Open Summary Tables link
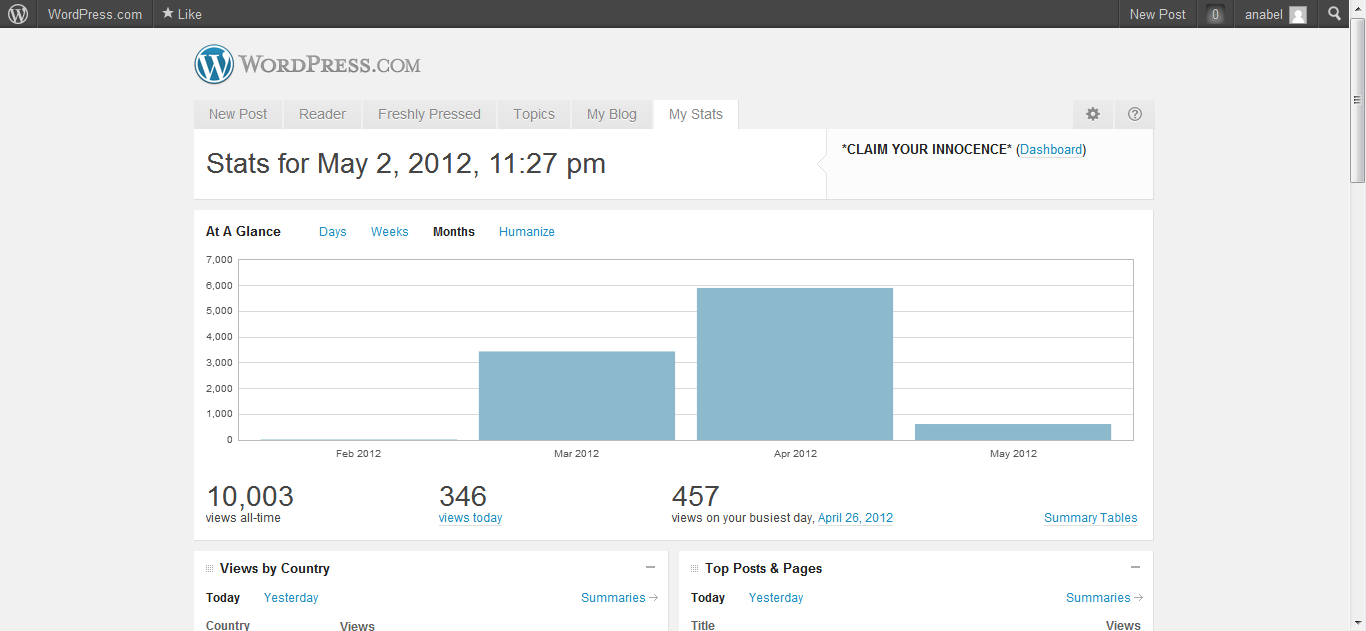 [1090, 518]
